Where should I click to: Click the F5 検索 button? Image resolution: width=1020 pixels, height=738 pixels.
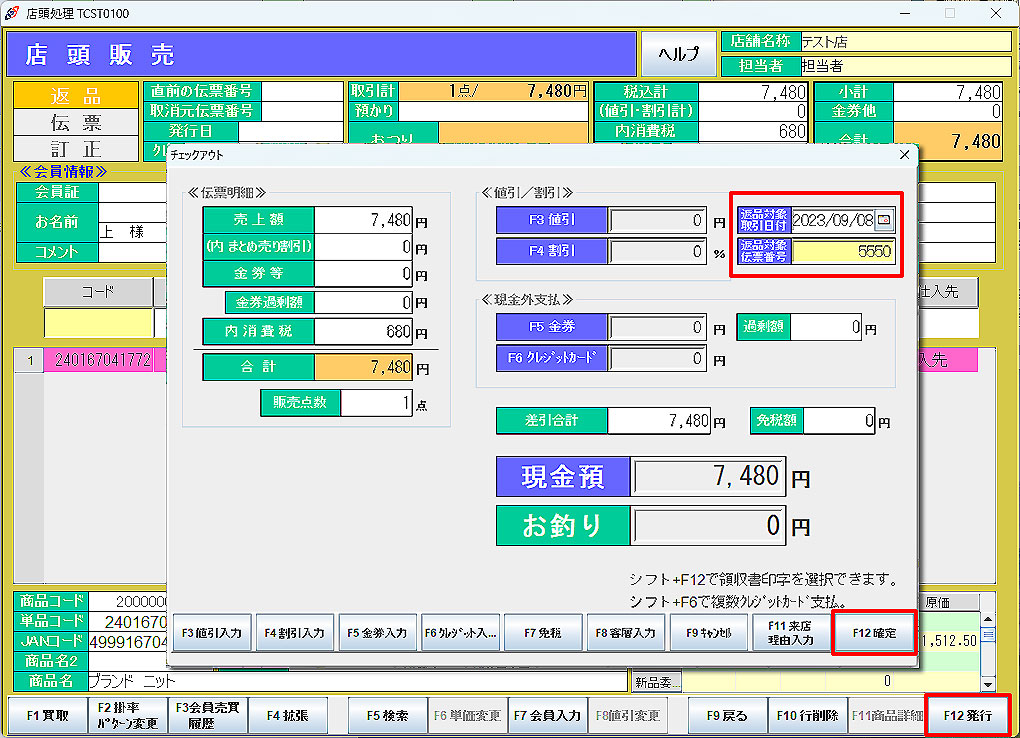tap(387, 716)
